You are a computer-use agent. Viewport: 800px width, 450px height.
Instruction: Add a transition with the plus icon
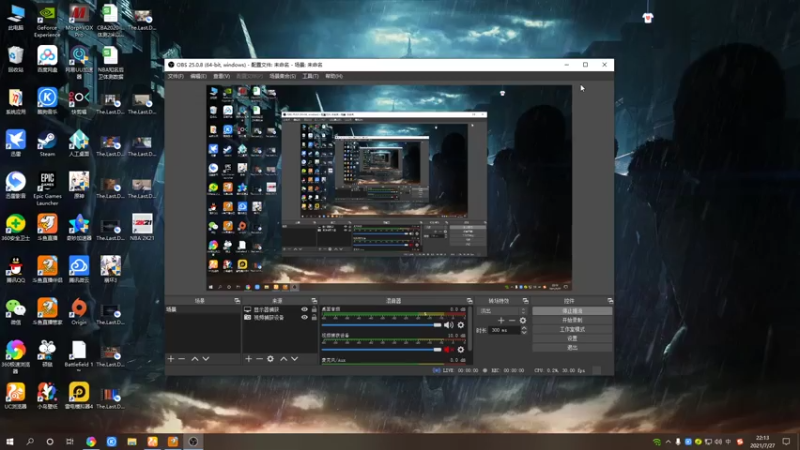(501, 320)
